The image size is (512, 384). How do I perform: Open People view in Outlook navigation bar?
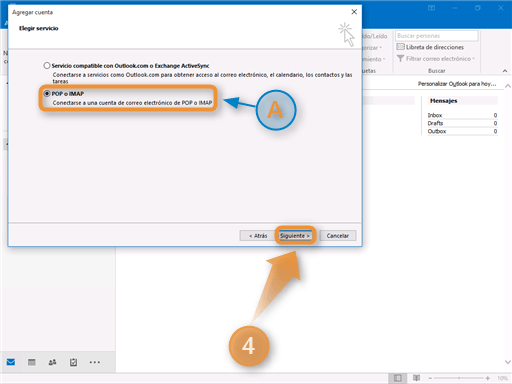point(52,362)
